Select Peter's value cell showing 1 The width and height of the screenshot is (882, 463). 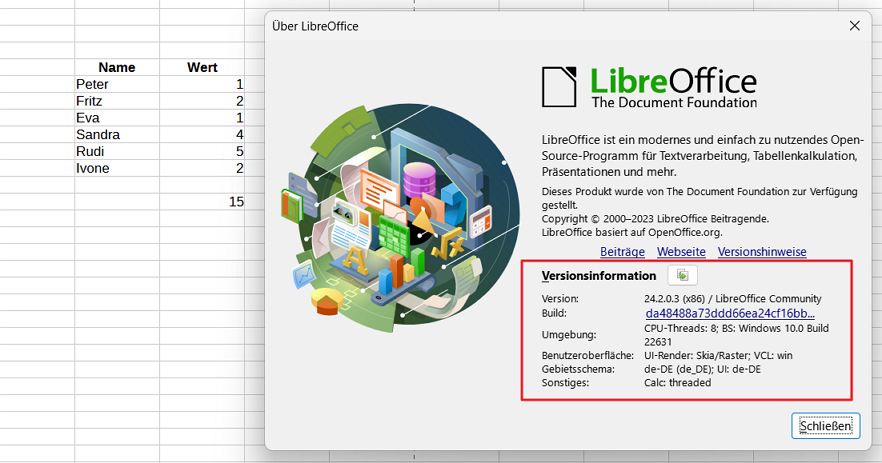click(x=202, y=84)
